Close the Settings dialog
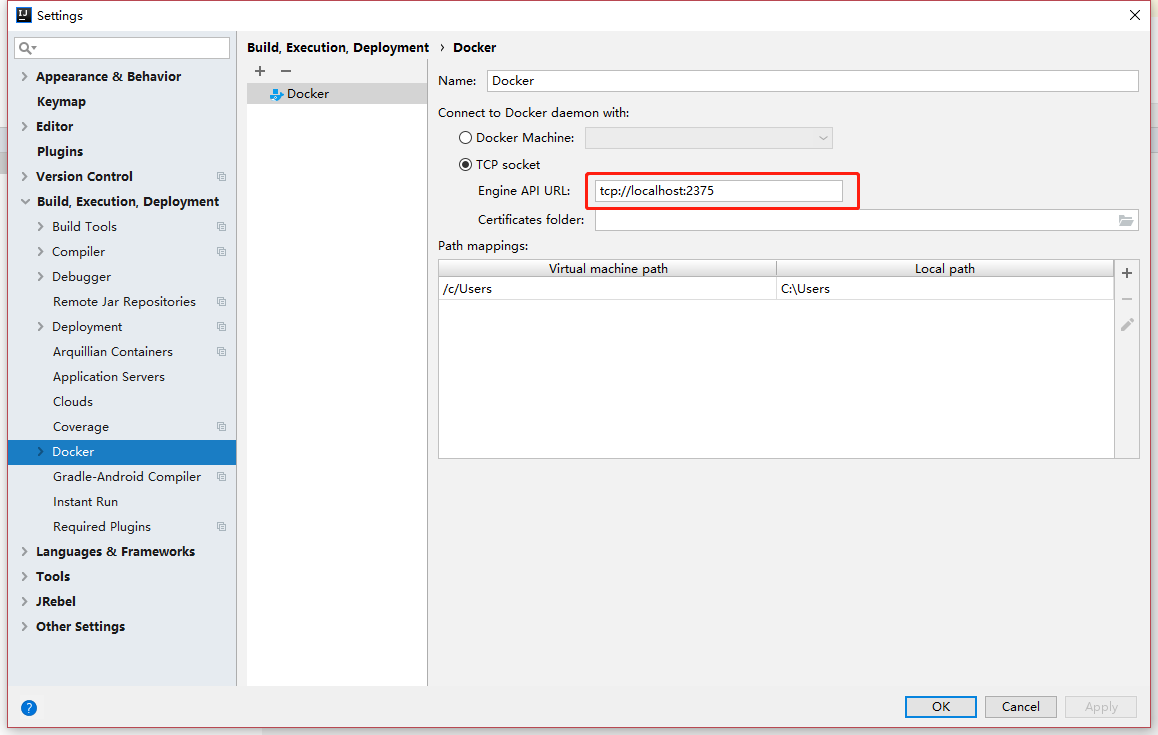 (x=1134, y=16)
